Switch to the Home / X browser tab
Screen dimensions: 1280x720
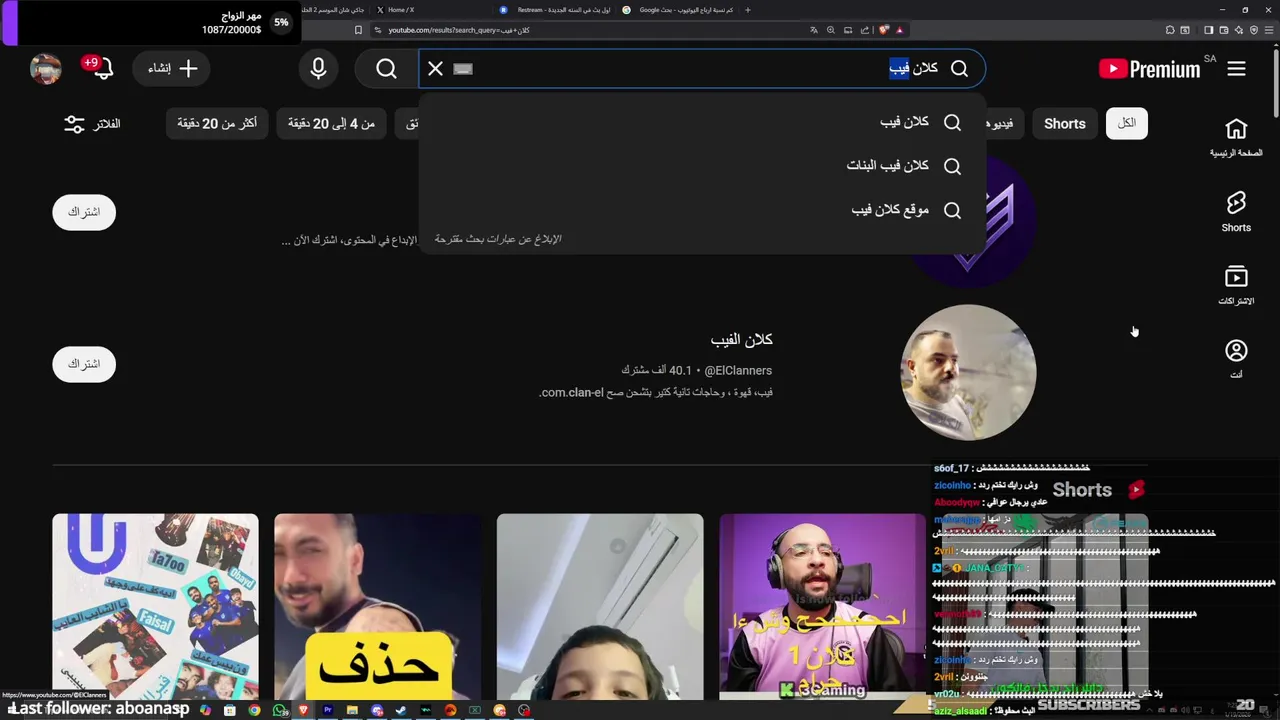coord(400,10)
